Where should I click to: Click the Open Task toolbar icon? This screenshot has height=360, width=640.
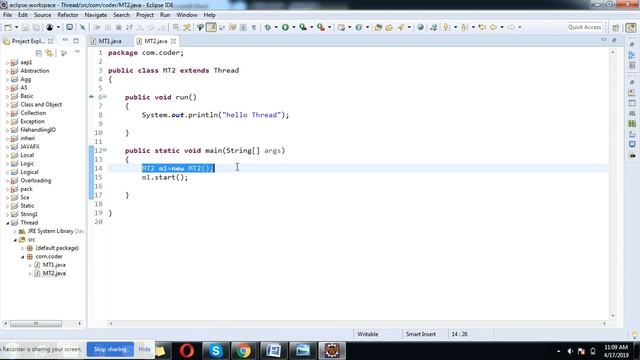389,27
